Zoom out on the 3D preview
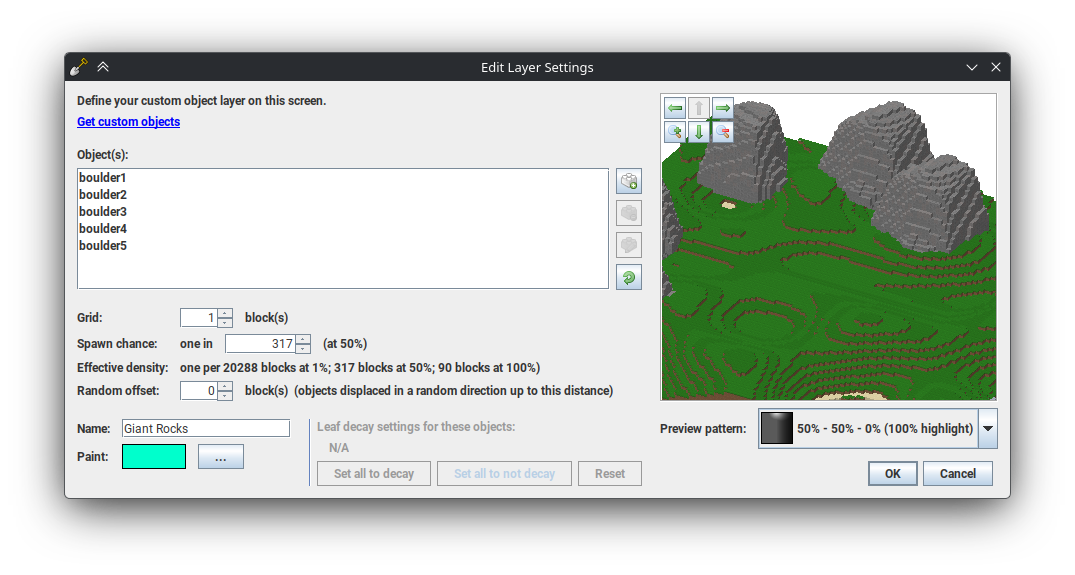This screenshot has width=1075, height=575. [x=722, y=132]
